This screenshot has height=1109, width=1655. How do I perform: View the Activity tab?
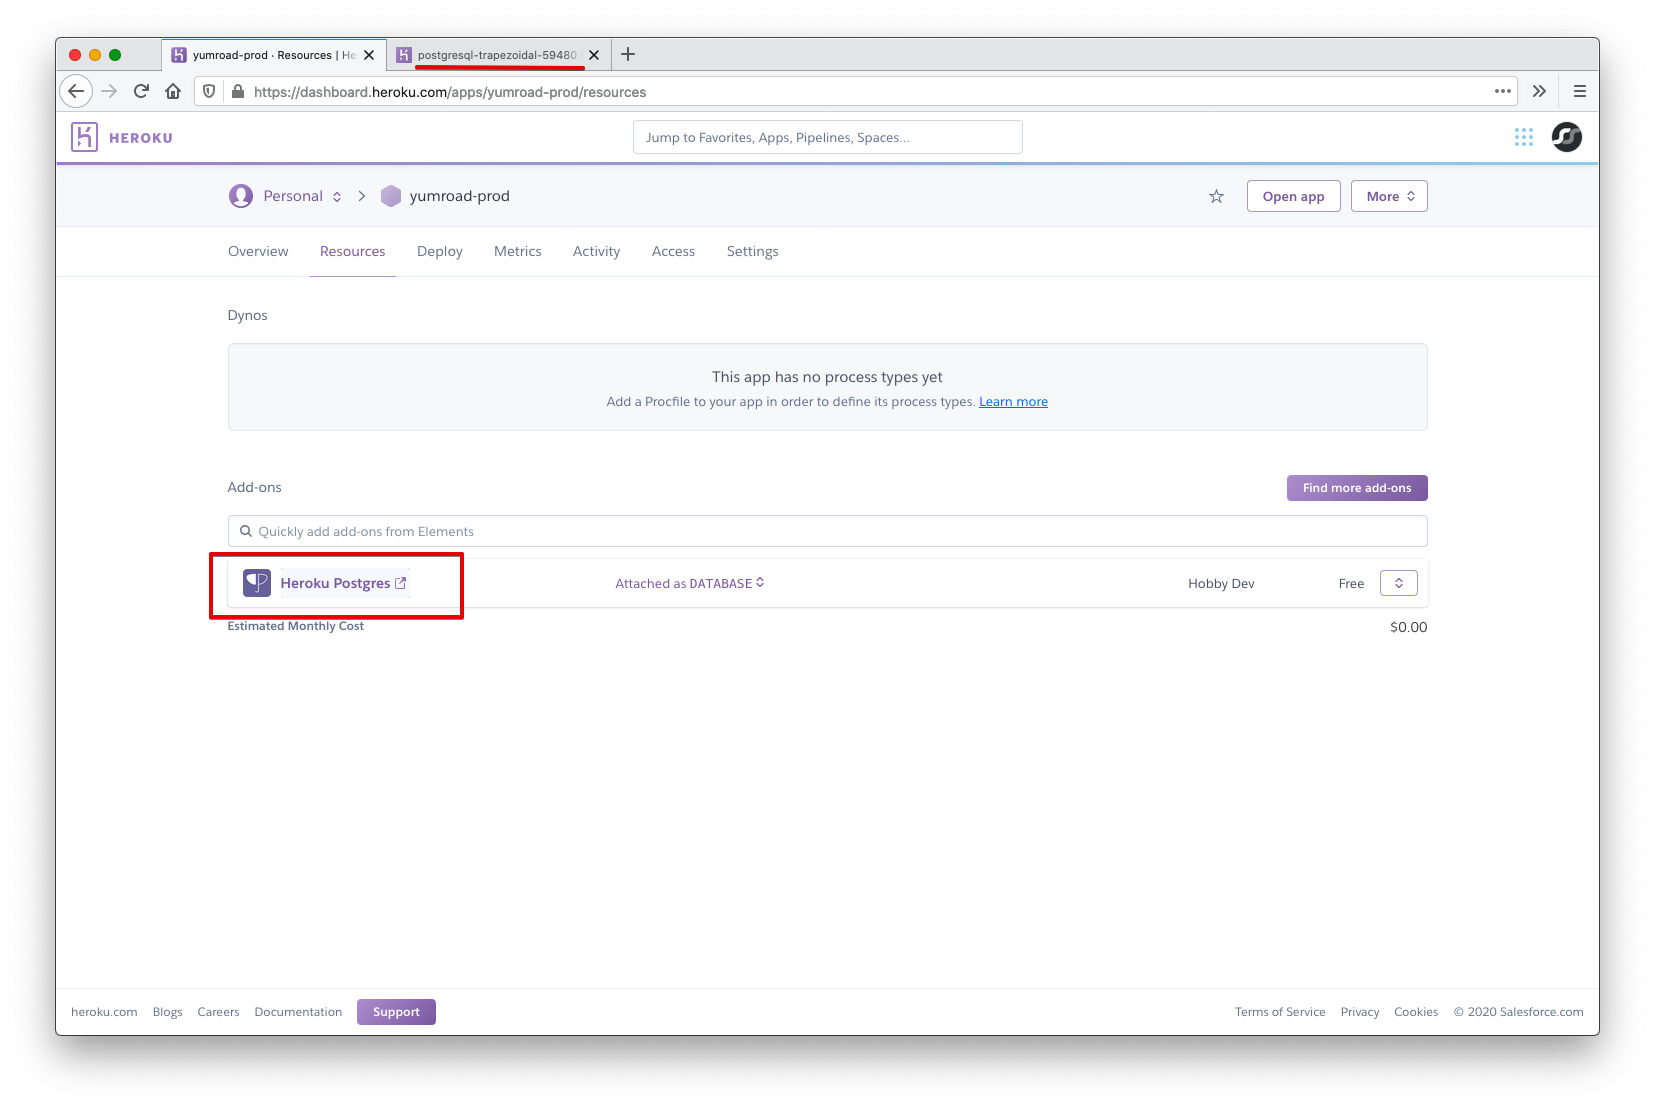click(x=596, y=251)
